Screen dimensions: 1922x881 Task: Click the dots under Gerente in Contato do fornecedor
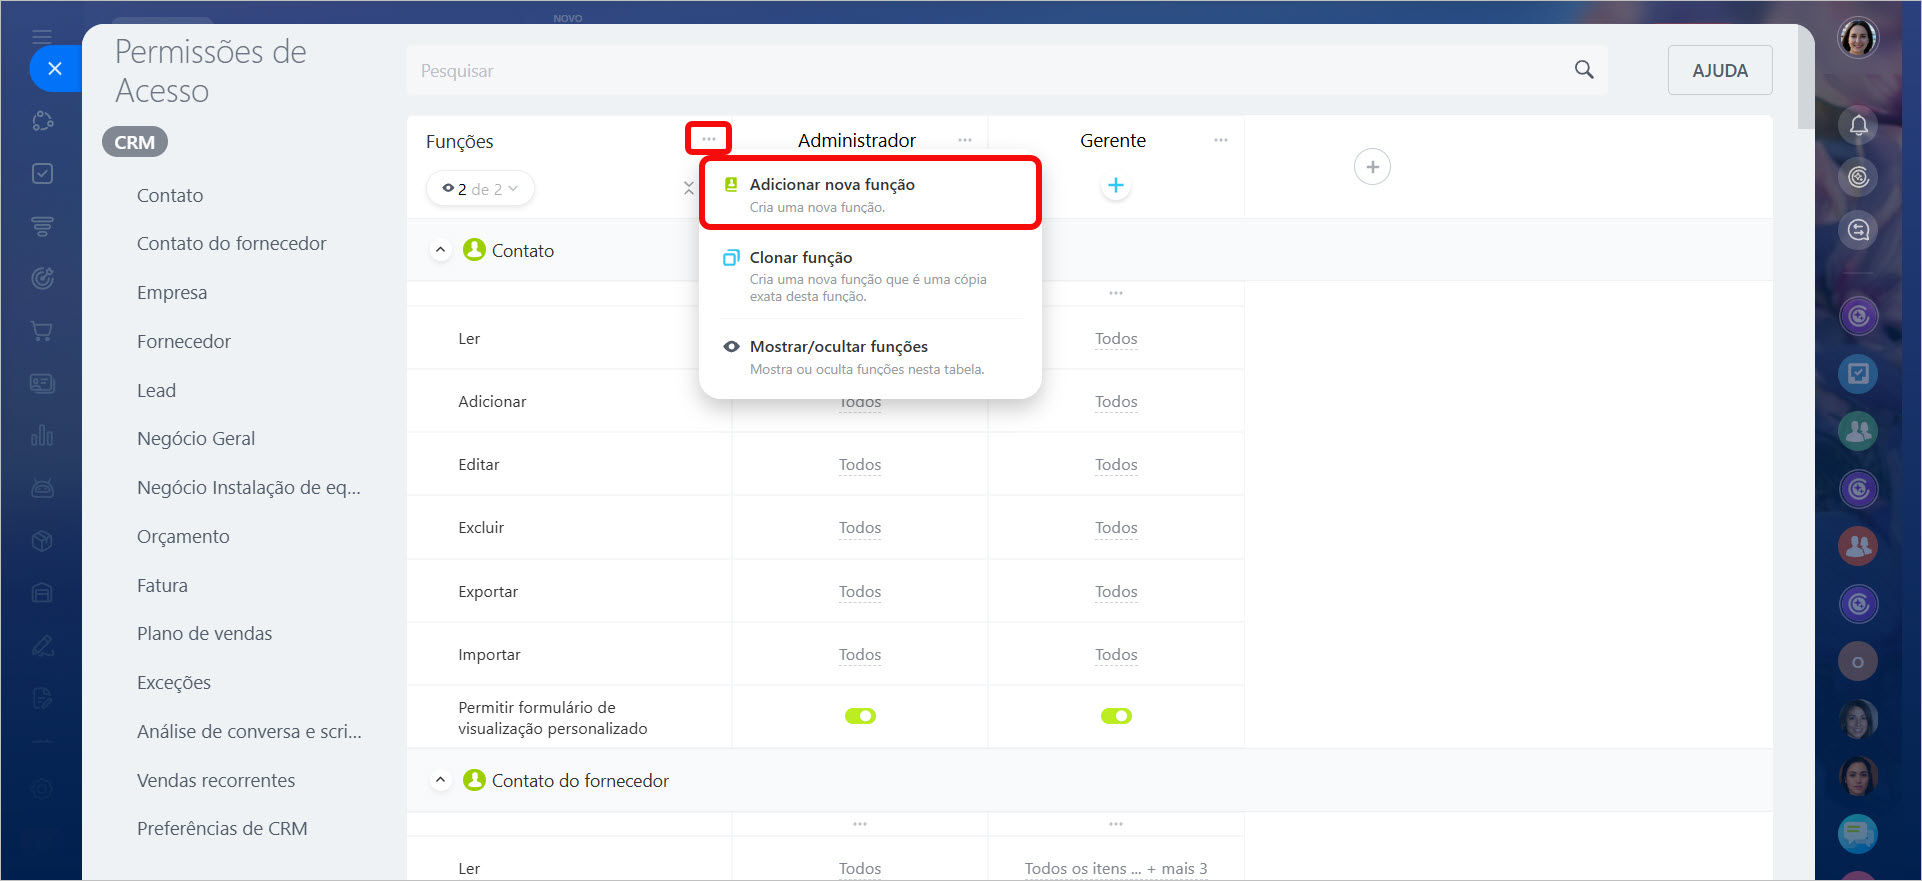tap(1116, 824)
